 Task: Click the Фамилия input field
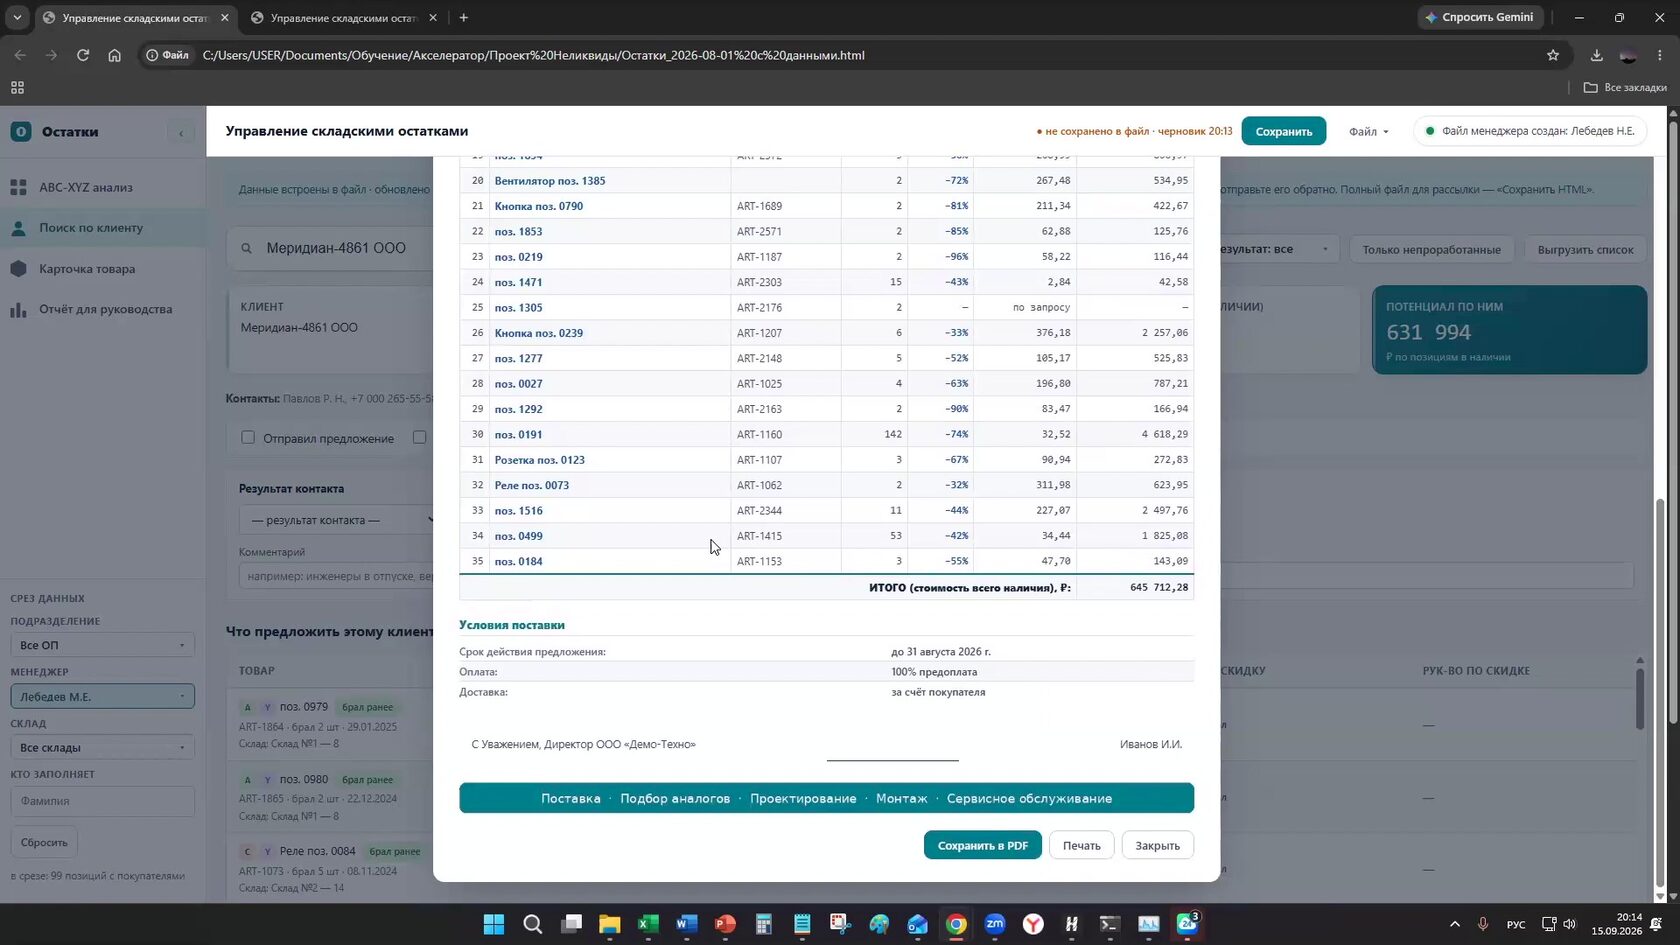pos(102,801)
